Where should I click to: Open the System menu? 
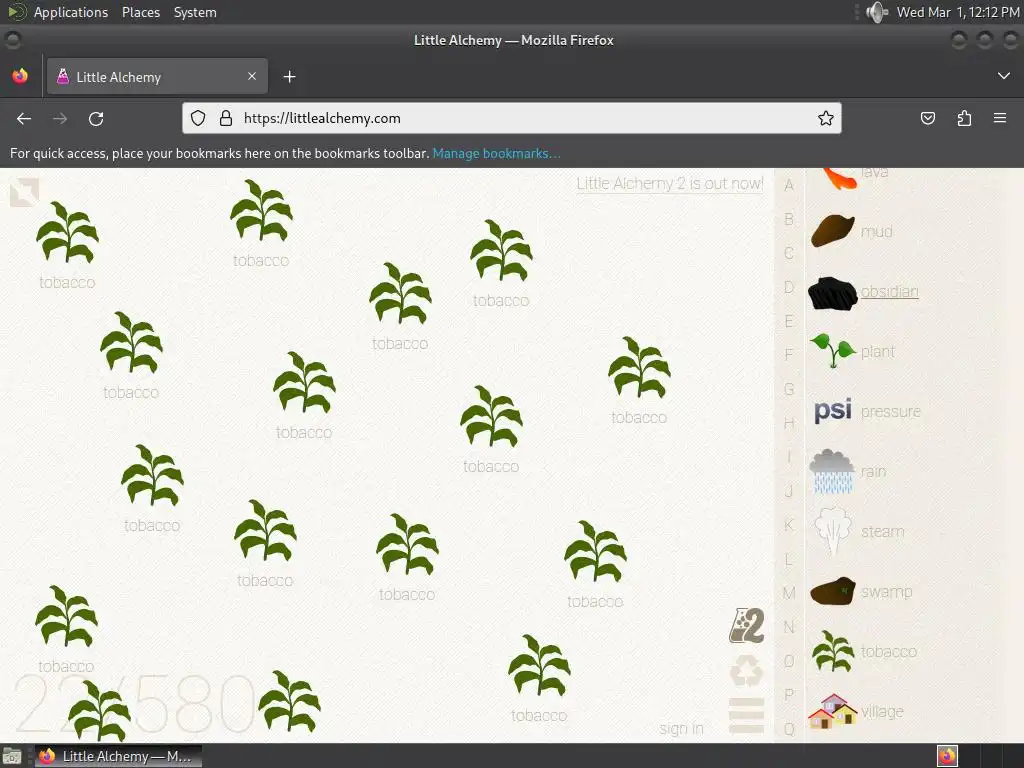(195, 12)
